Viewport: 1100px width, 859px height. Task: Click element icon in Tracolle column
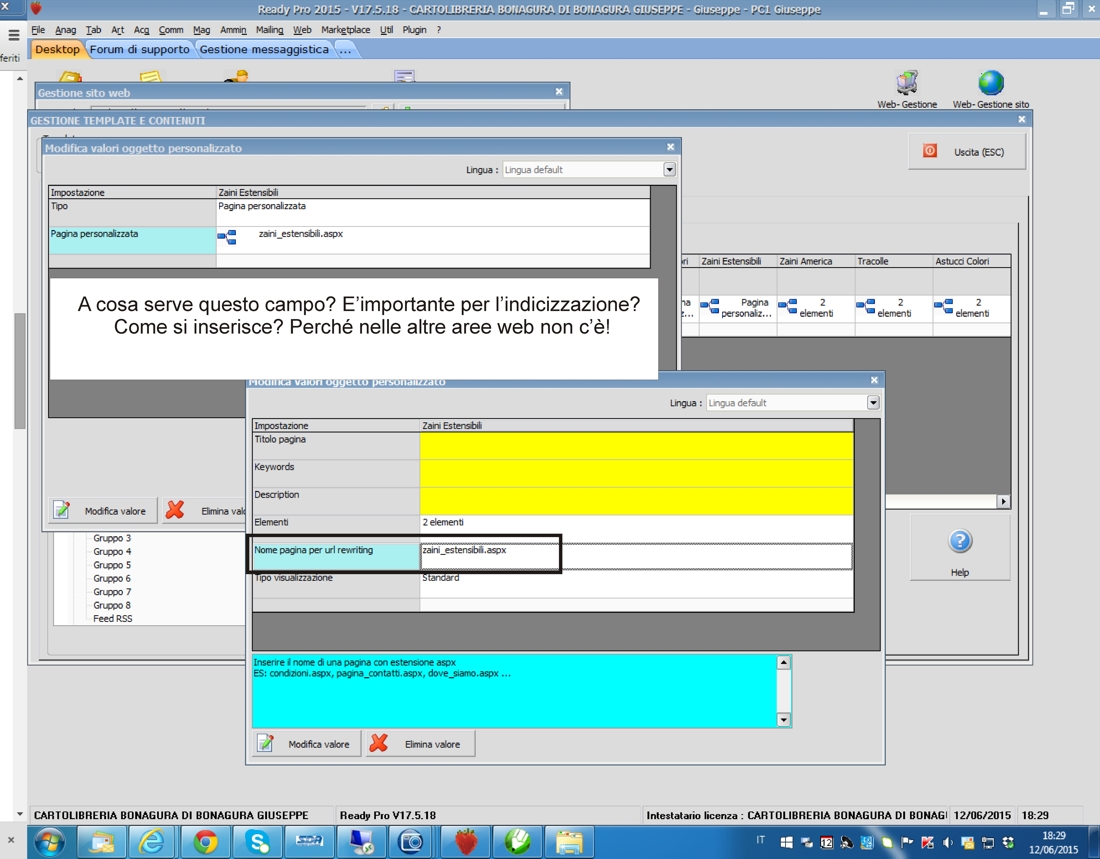tap(865, 306)
